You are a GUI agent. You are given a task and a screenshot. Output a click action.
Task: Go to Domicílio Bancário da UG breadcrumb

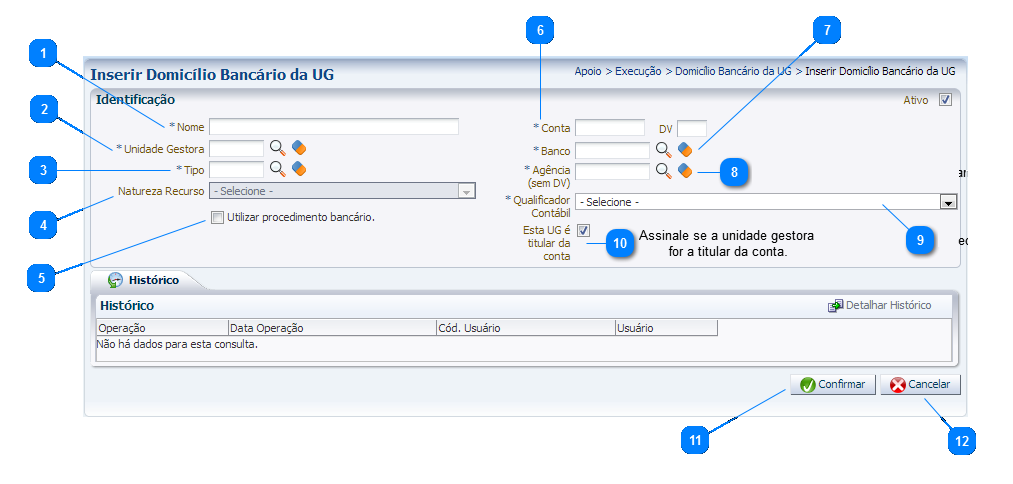[733, 72]
